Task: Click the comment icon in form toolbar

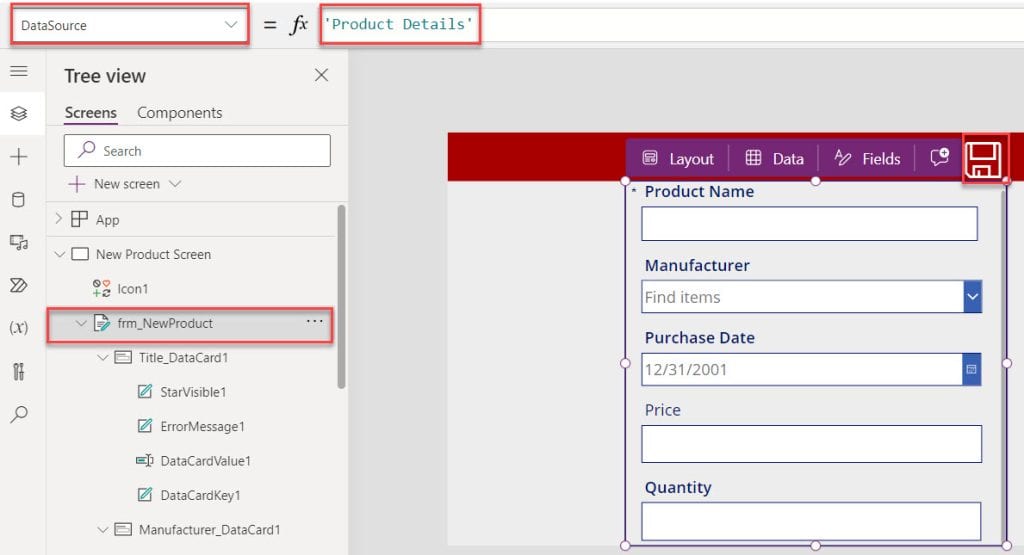Action: [x=940, y=157]
